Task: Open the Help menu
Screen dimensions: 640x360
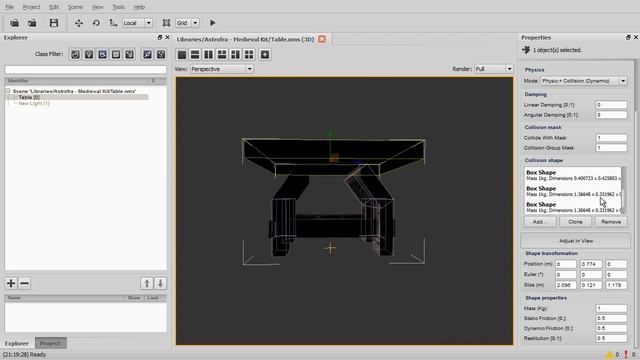Action: (139, 7)
